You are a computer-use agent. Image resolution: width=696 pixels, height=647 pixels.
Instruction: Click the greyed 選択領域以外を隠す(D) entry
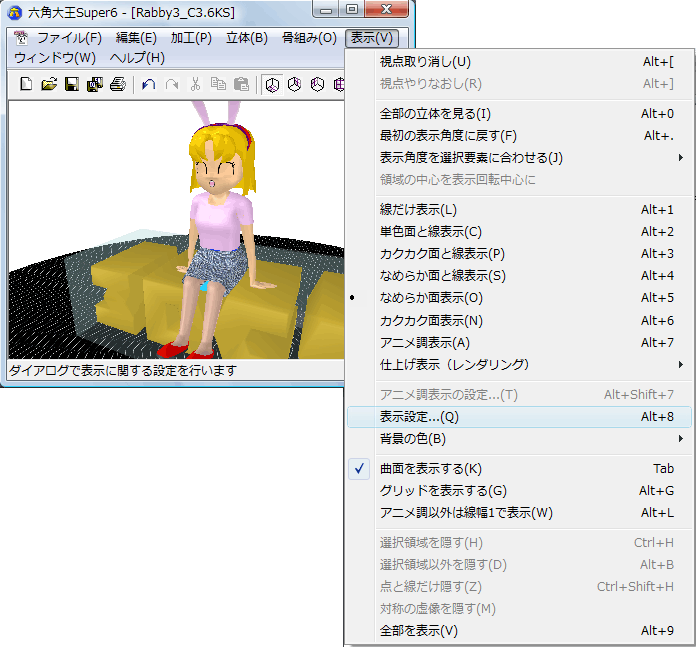(519, 565)
